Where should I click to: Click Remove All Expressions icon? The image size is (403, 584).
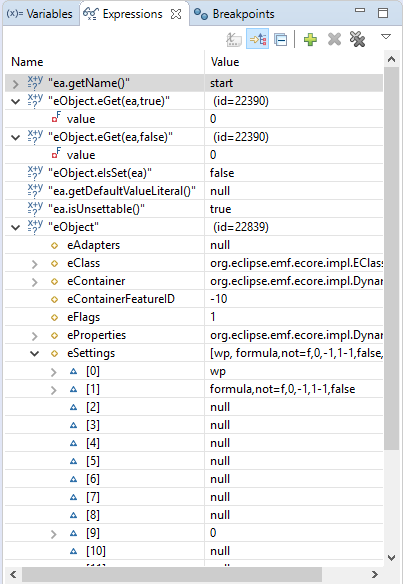click(x=357, y=39)
